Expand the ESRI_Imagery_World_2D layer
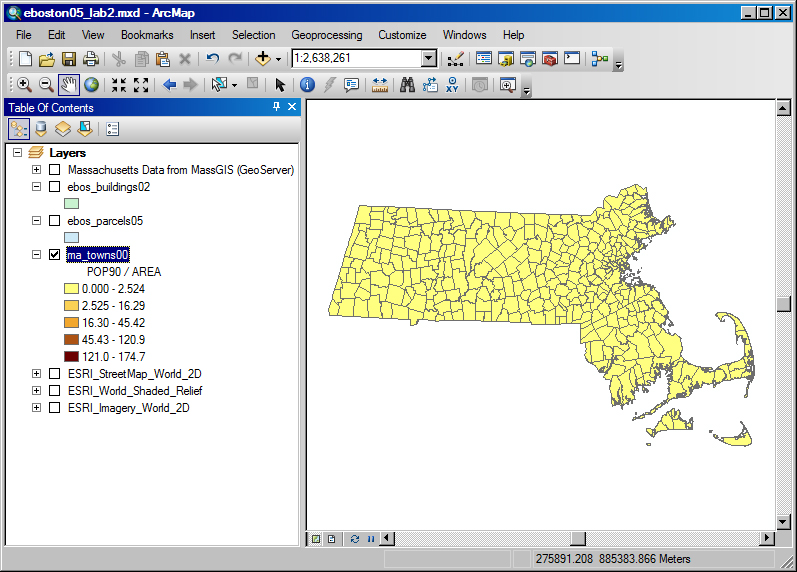Screen dimensions: 797x572 click(x=37, y=408)
